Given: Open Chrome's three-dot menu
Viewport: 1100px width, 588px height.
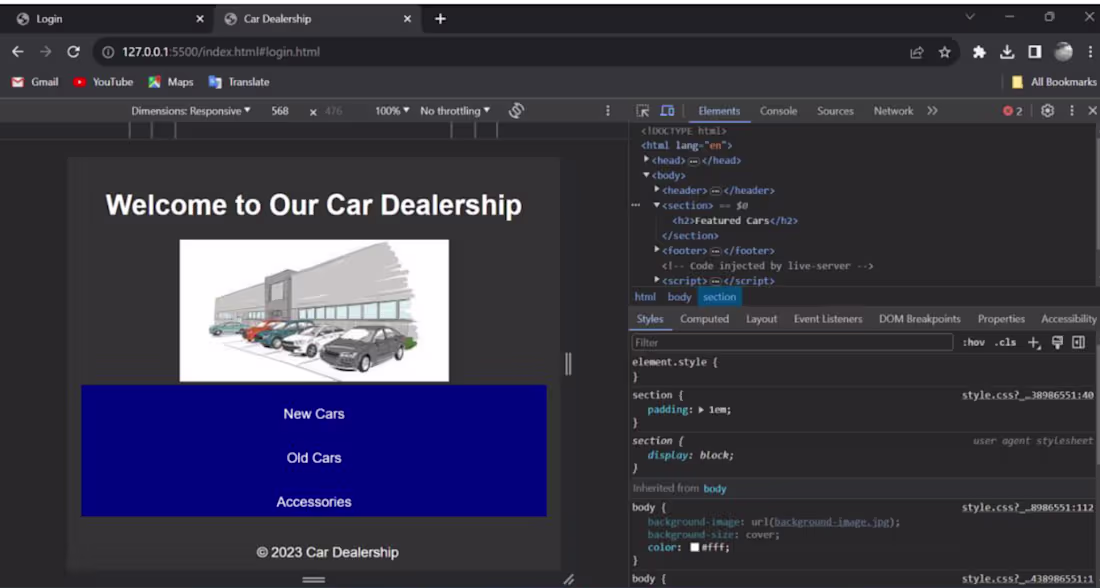Looking at the screenshot, I should pos(1089,52).
